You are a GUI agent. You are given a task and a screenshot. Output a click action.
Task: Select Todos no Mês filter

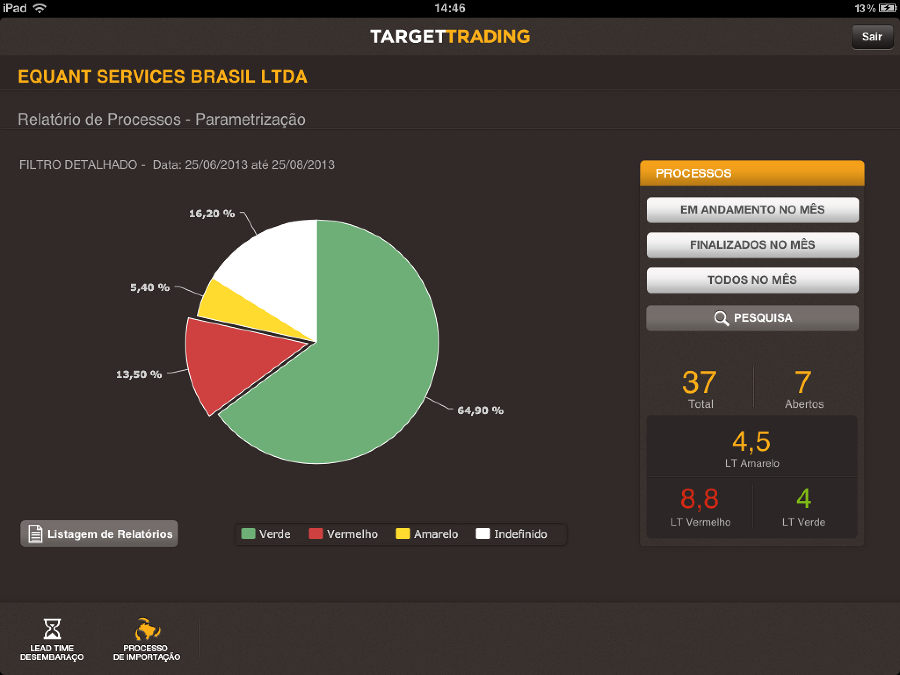click(752, 280)
